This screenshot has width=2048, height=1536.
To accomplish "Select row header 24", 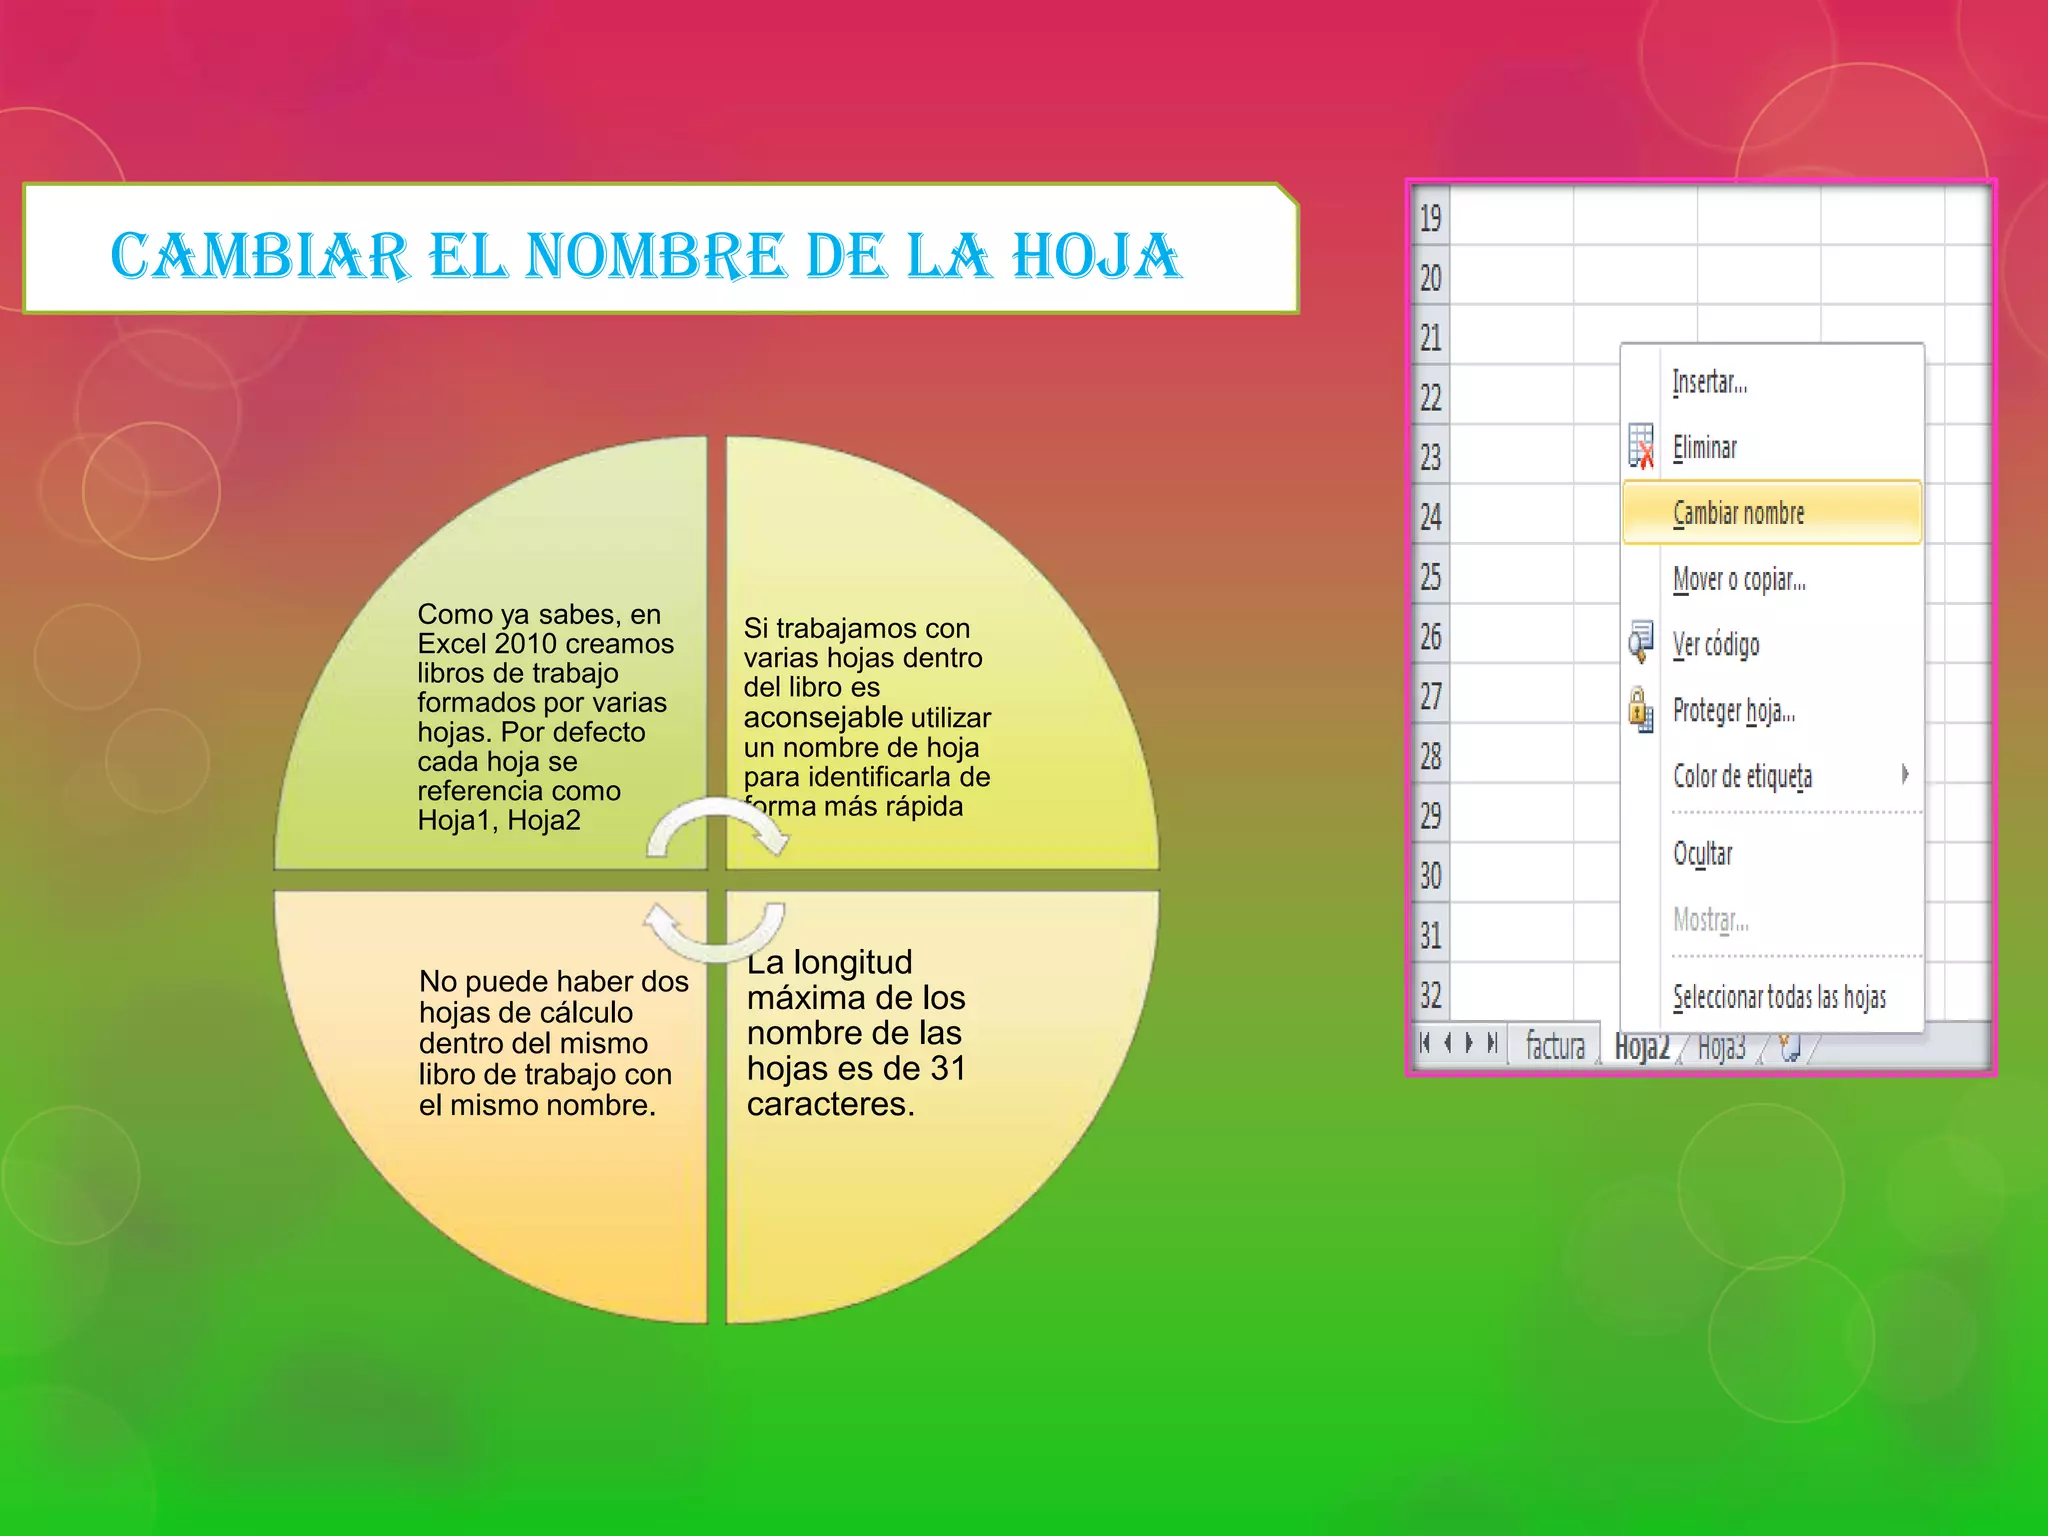I will 1431,516.
